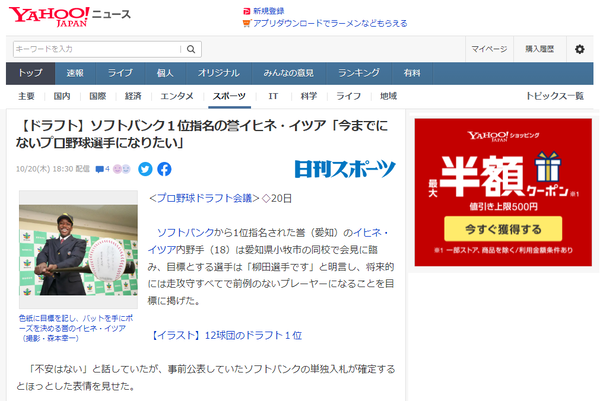
Task: Go to the エンタメ category
Action: (x=177, y=96)
